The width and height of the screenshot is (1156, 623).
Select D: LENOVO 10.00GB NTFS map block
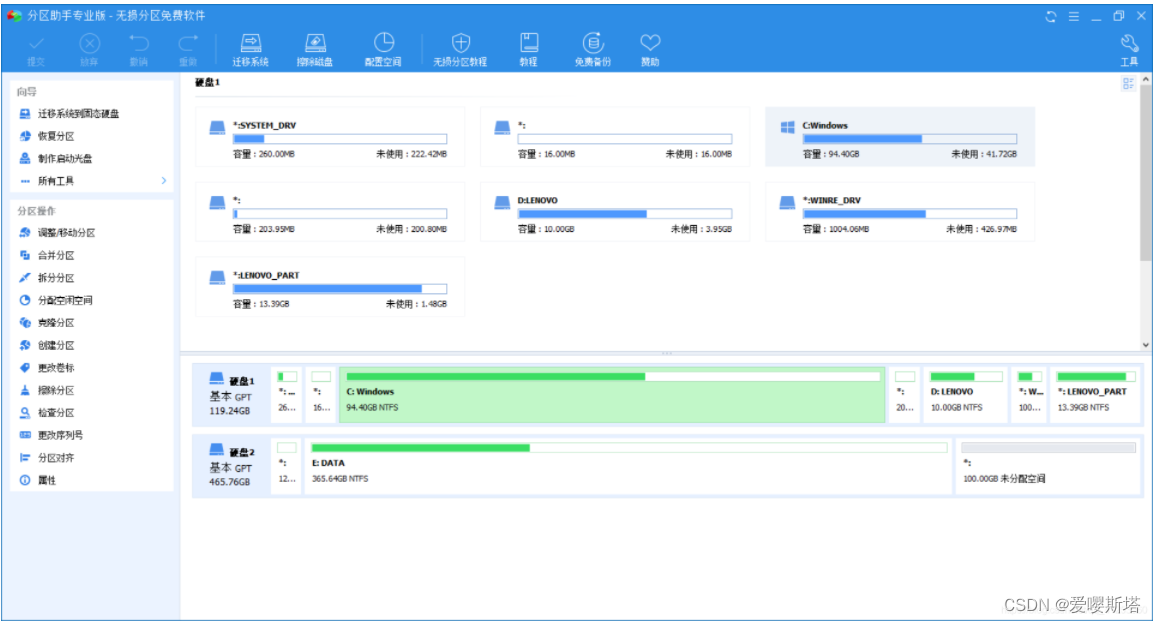tap(965, 394)
